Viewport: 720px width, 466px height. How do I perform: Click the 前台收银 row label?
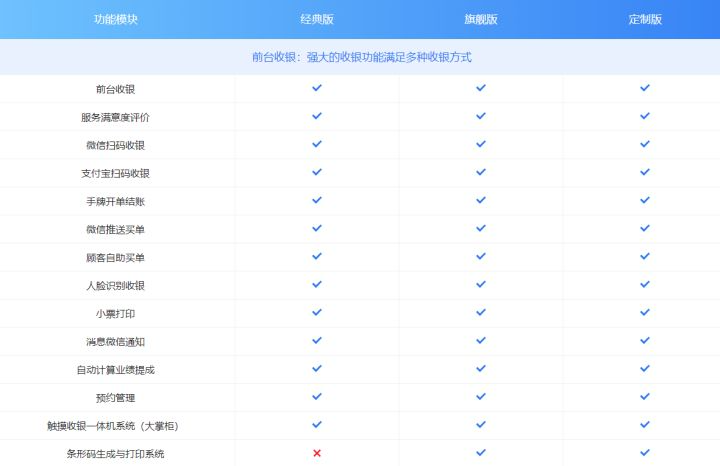coord(115,89)
